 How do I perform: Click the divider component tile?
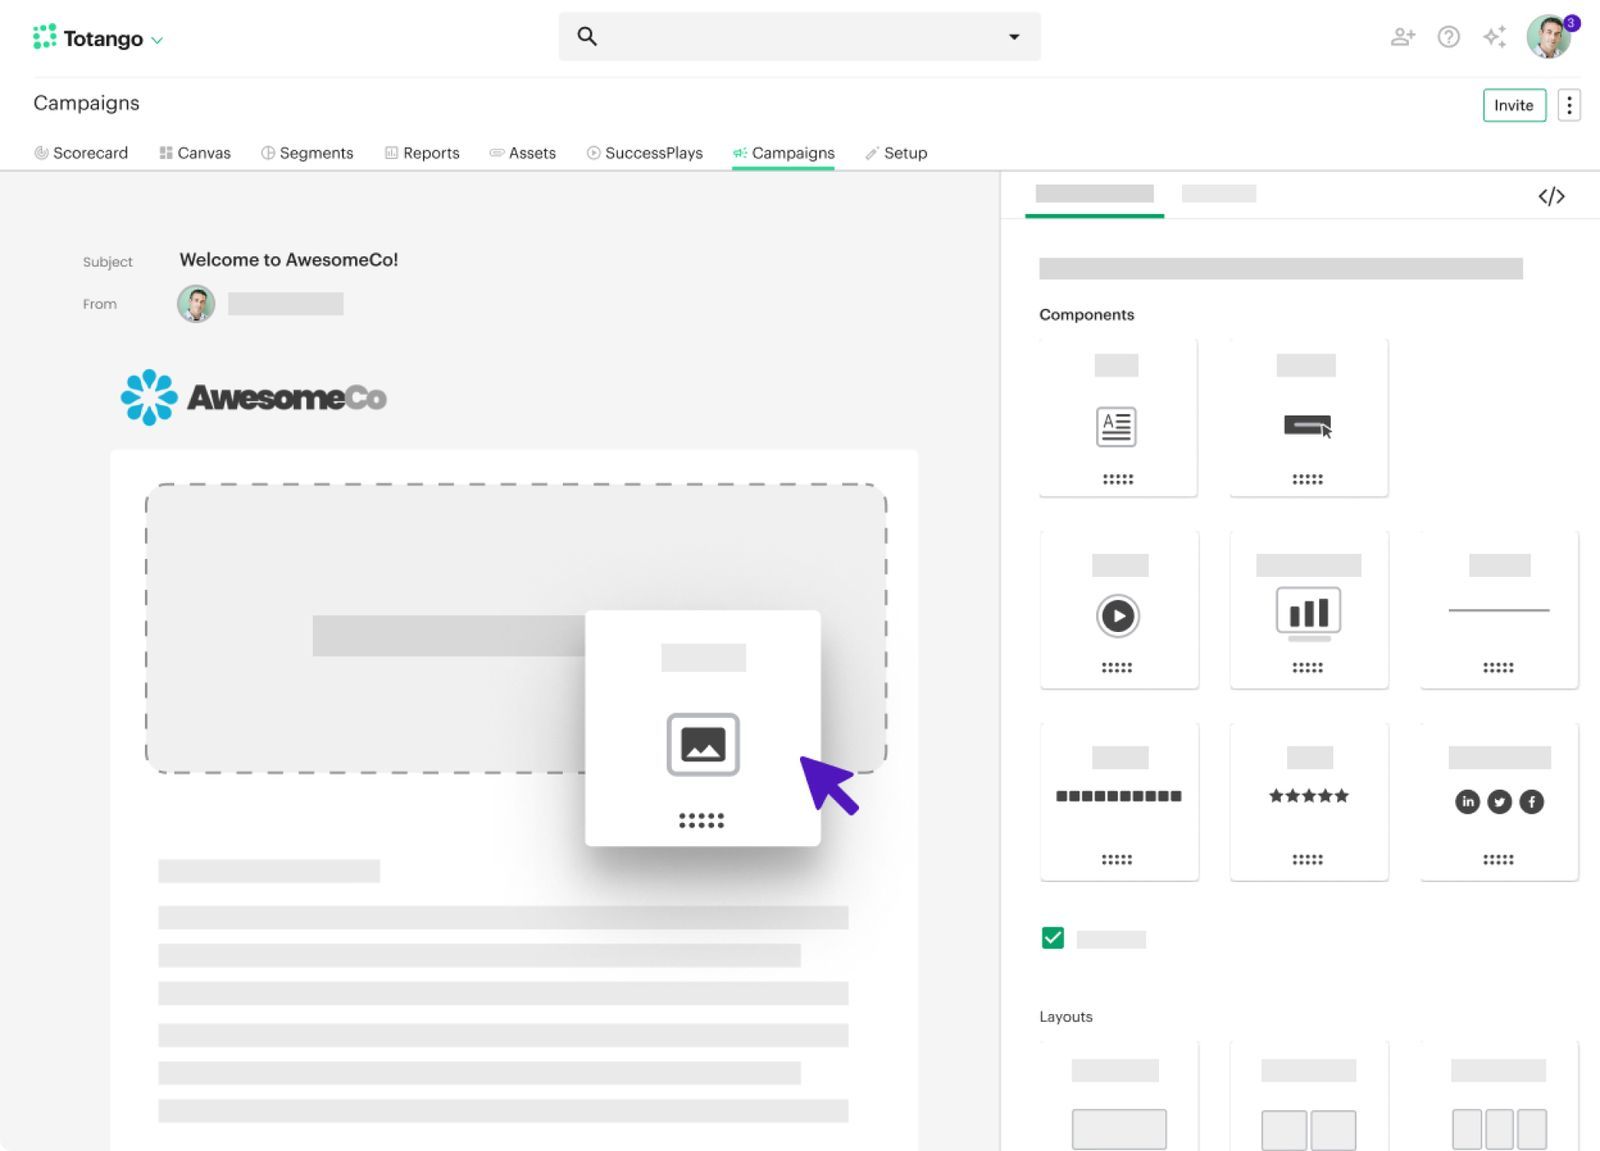pos(1497,610)
